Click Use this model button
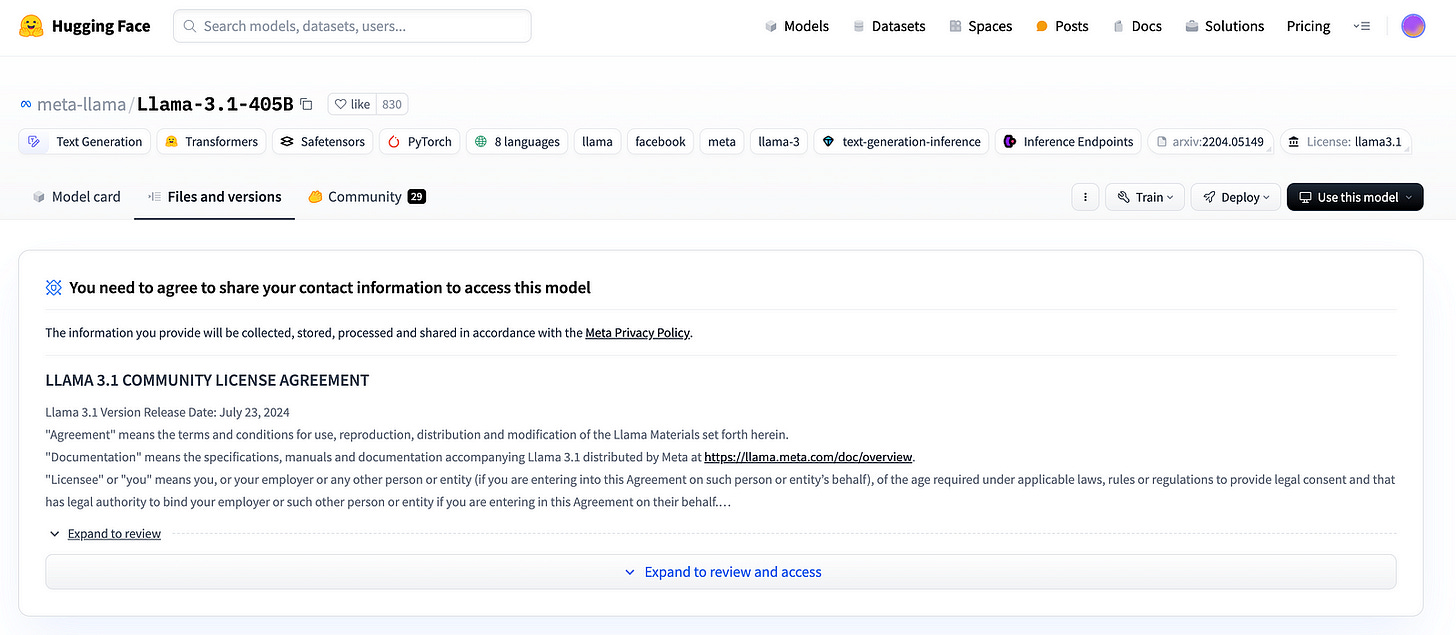Viewport: 1456px width, 635px height. click(1355, 197)
